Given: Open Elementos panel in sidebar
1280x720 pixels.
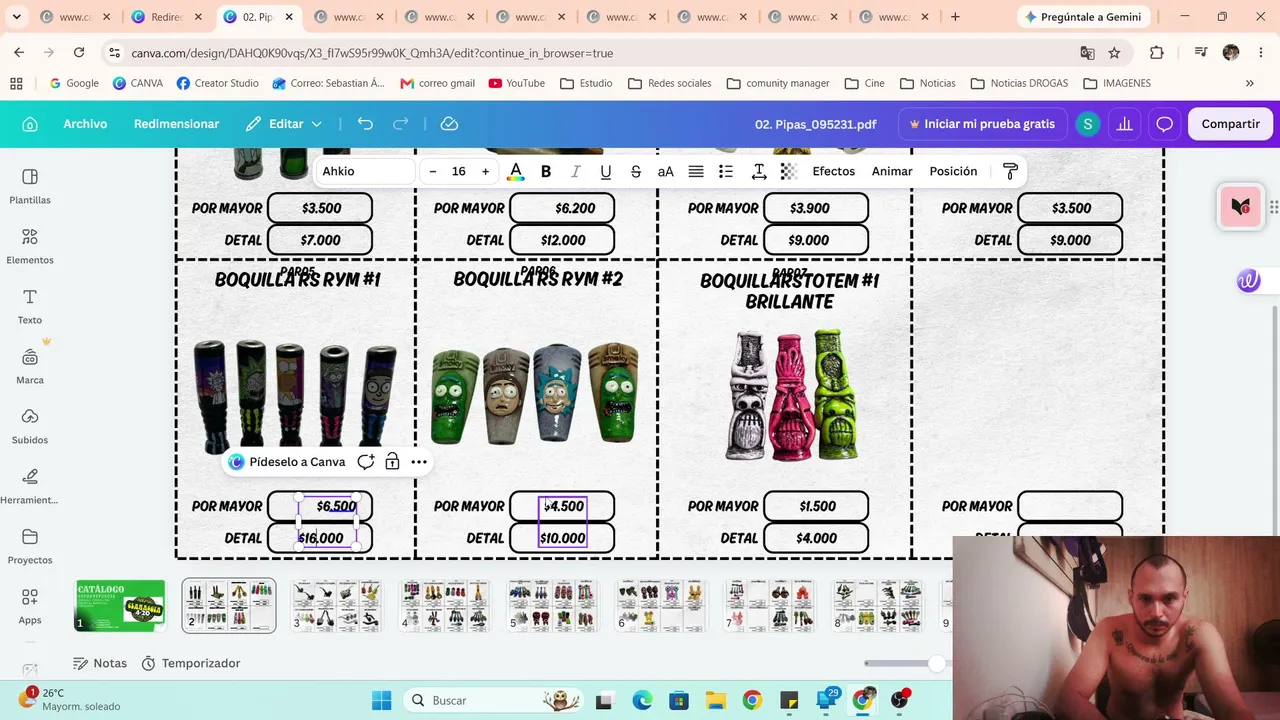Looking at the screenshot, I should (30, 246).
